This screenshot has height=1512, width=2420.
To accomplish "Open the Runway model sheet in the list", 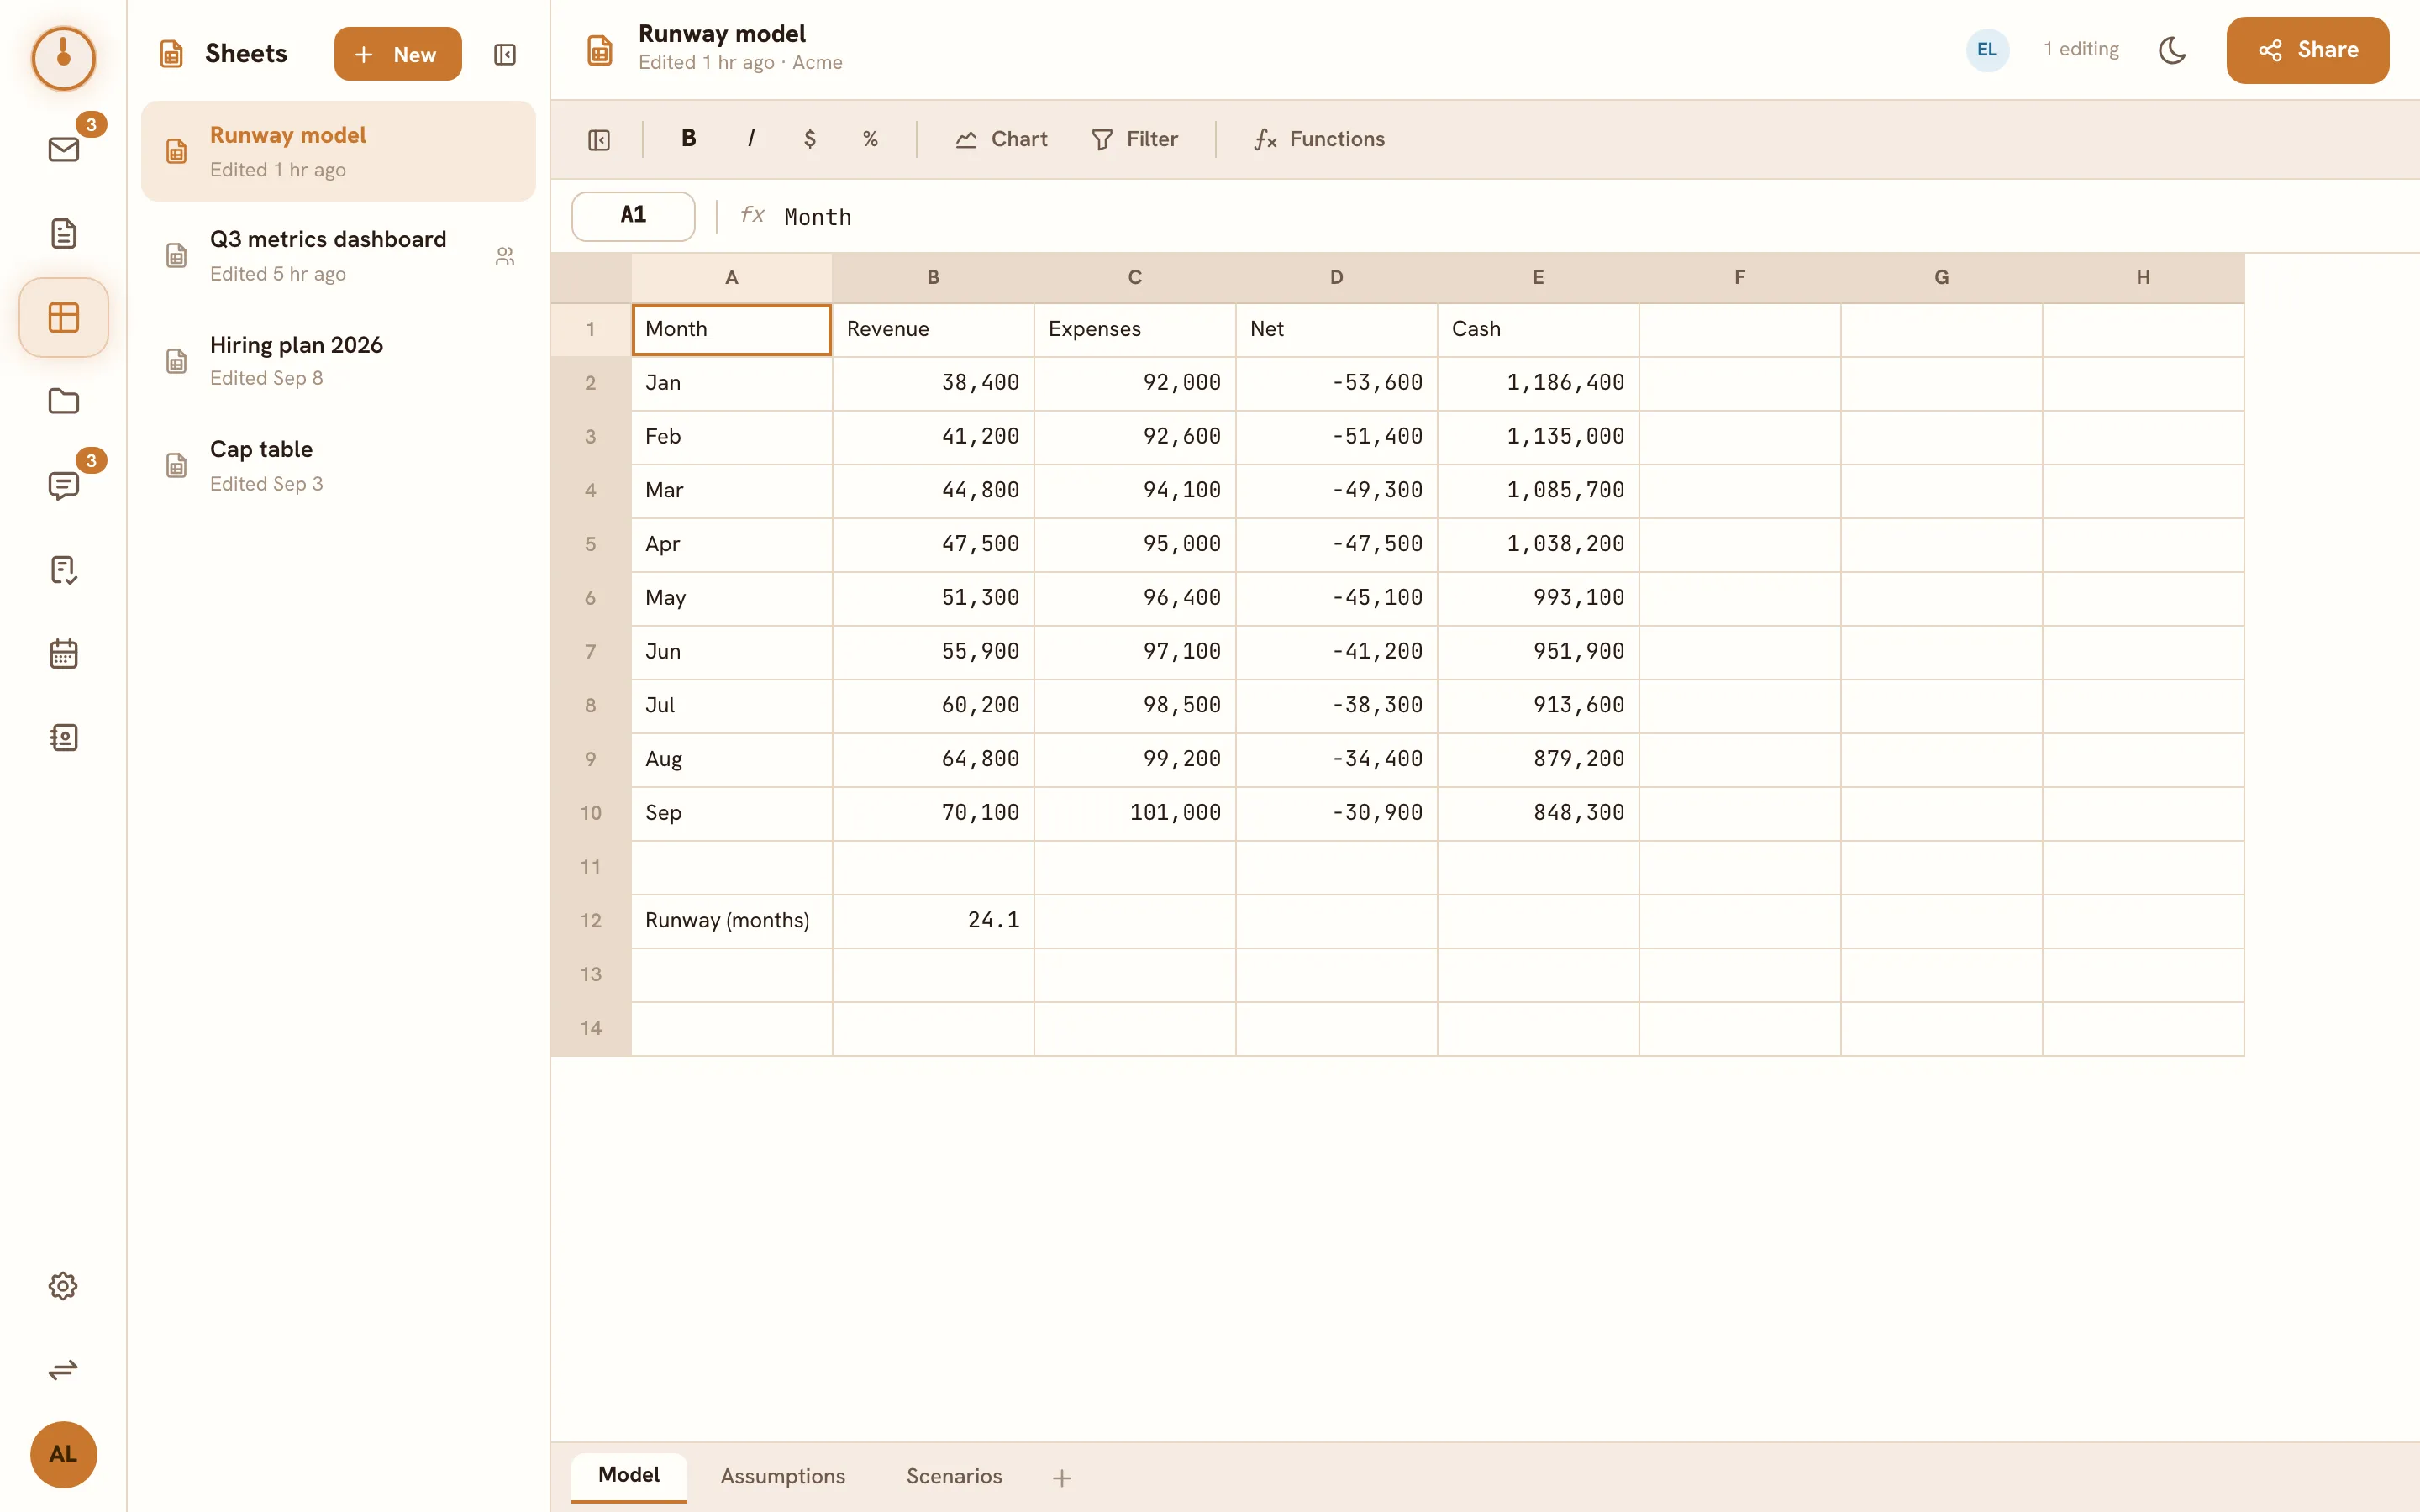I will pos(338,151).
